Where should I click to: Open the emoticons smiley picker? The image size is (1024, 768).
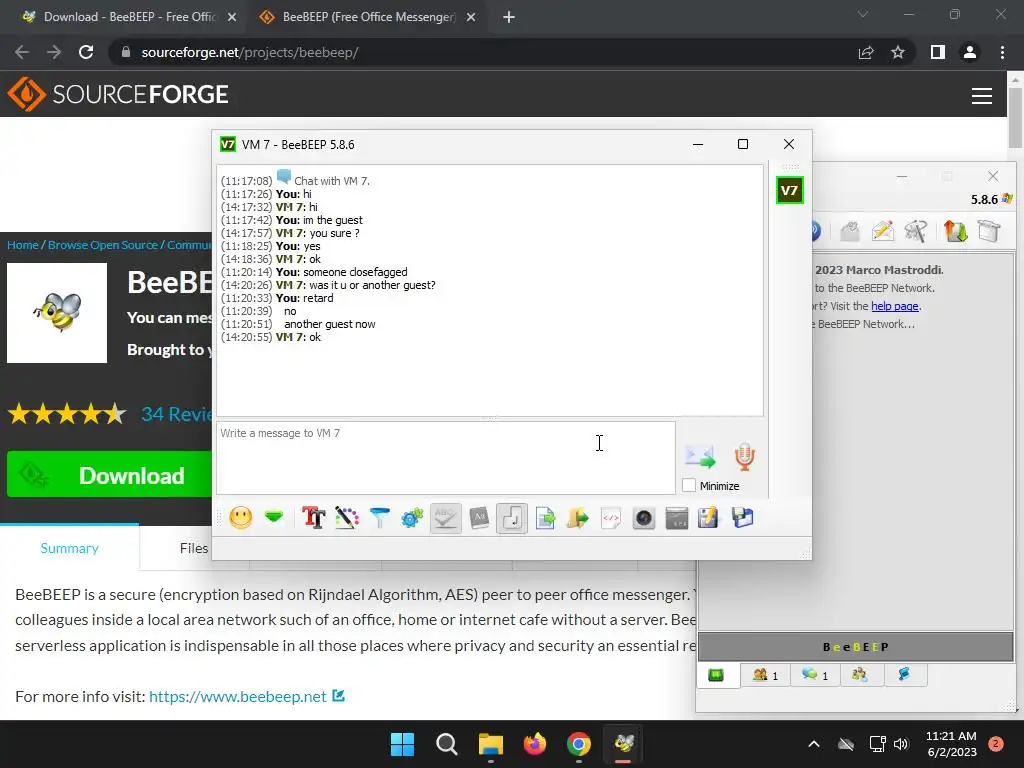point(241,519)
